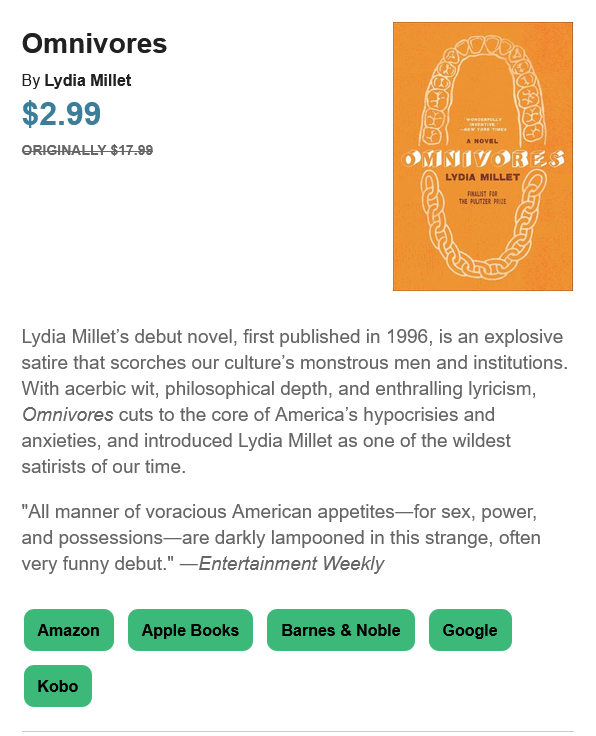This screenshot has height=736, width=596.
Task: Click author name Lydia Millet
Action: coord(88,80)
